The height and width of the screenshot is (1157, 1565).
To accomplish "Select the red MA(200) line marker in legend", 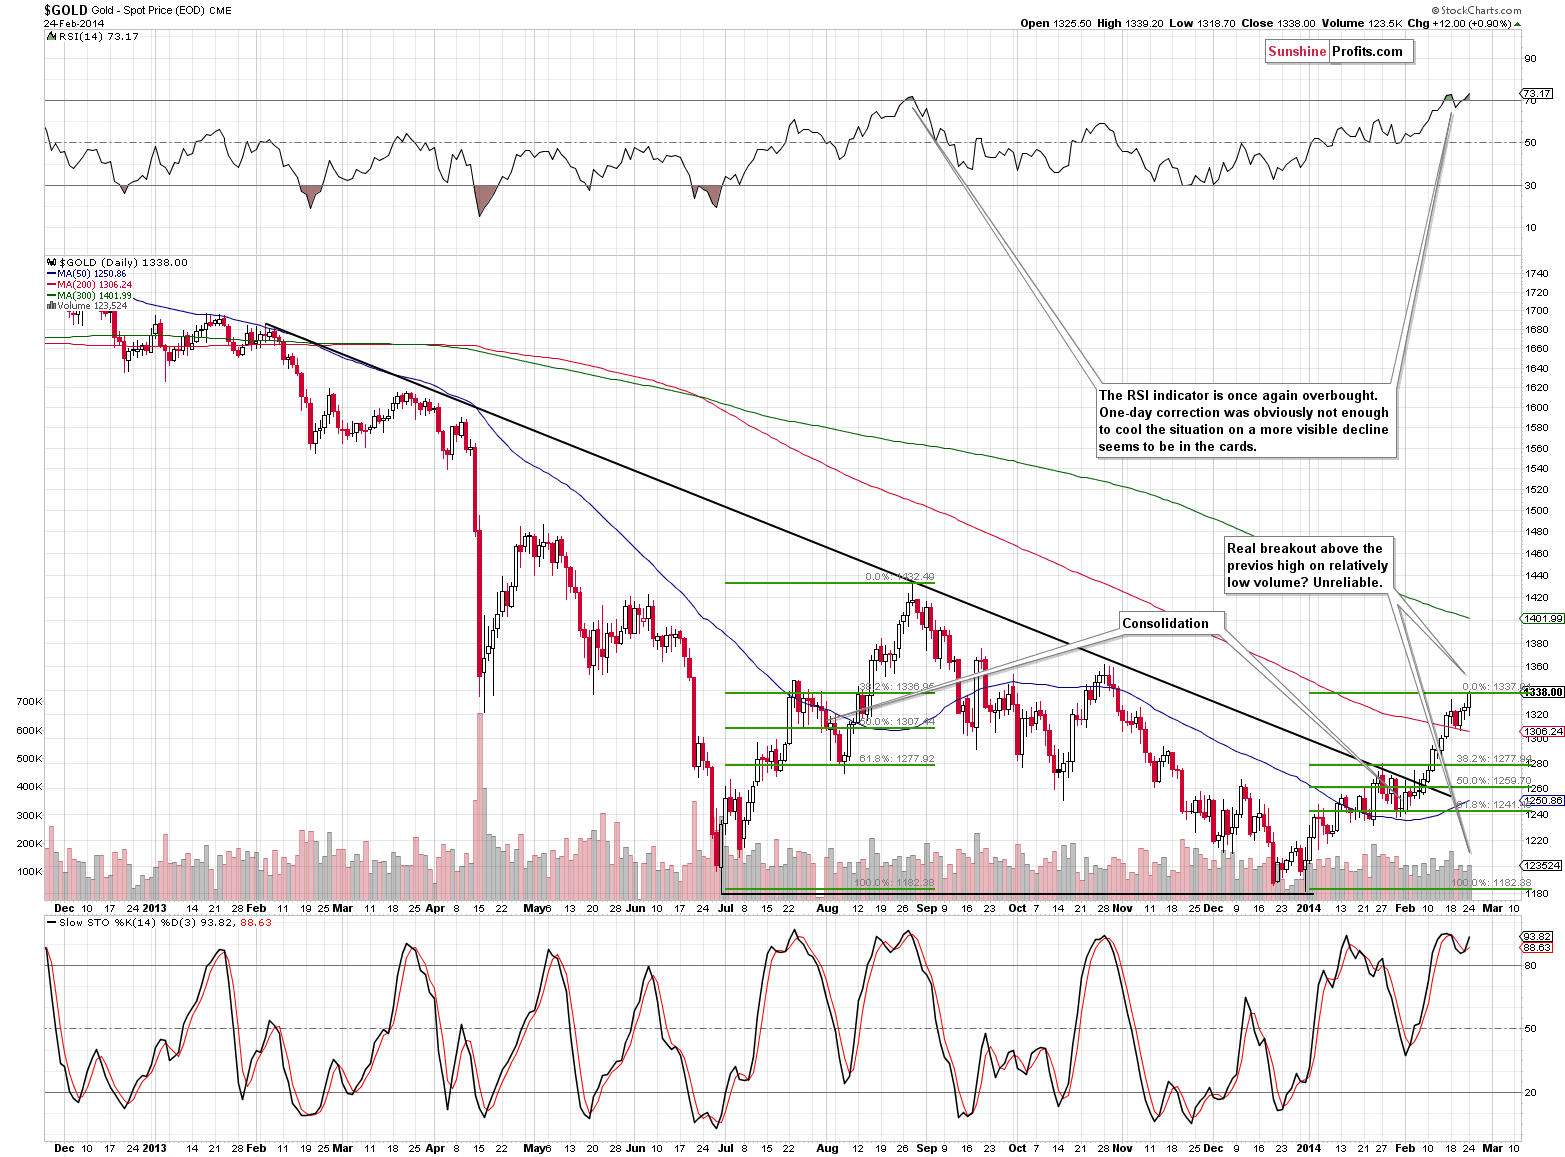I will pyautogui.click(x=52, y=284).
